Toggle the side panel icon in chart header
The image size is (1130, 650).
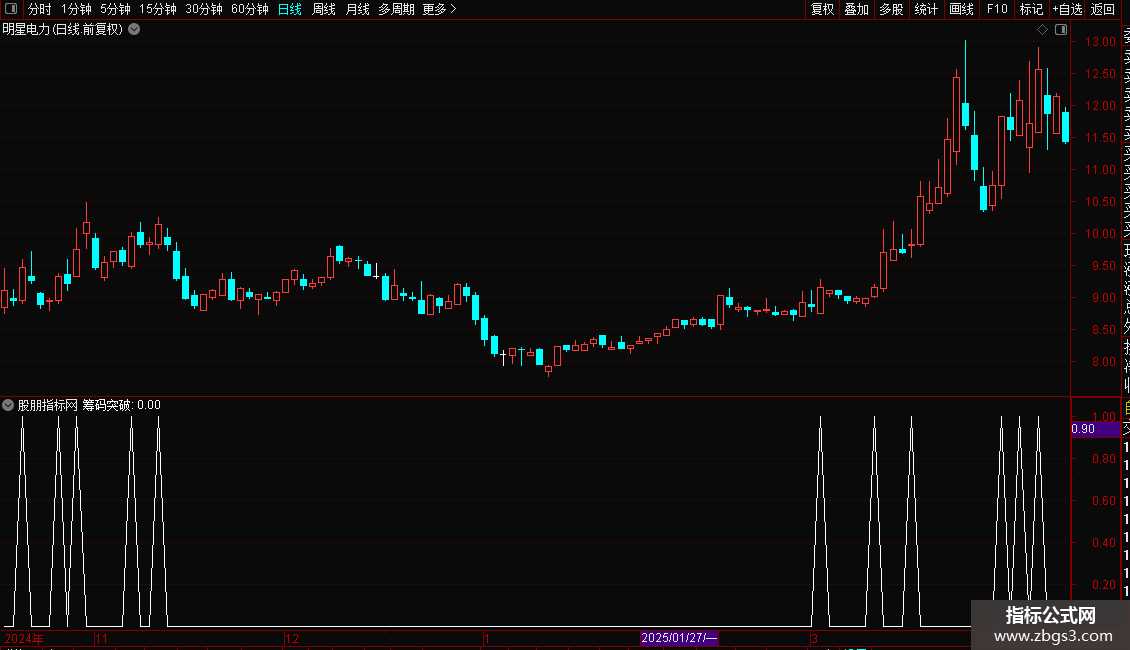(x=1061, y=30)
